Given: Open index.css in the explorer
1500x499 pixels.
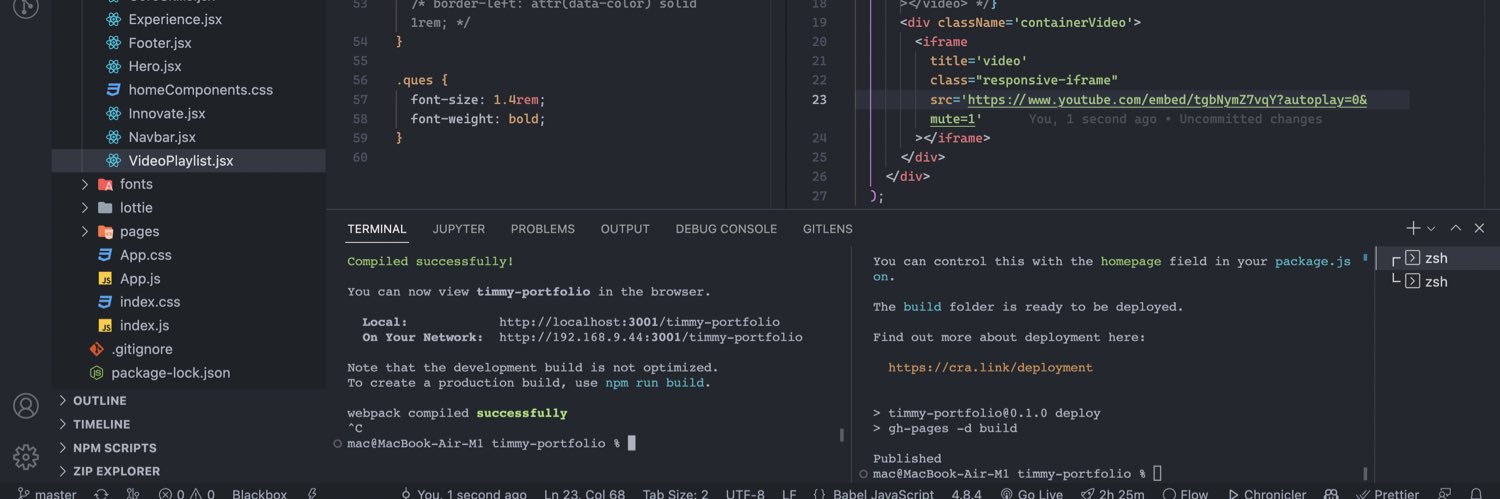Looking at the screenshot, I should coord(189,302).
